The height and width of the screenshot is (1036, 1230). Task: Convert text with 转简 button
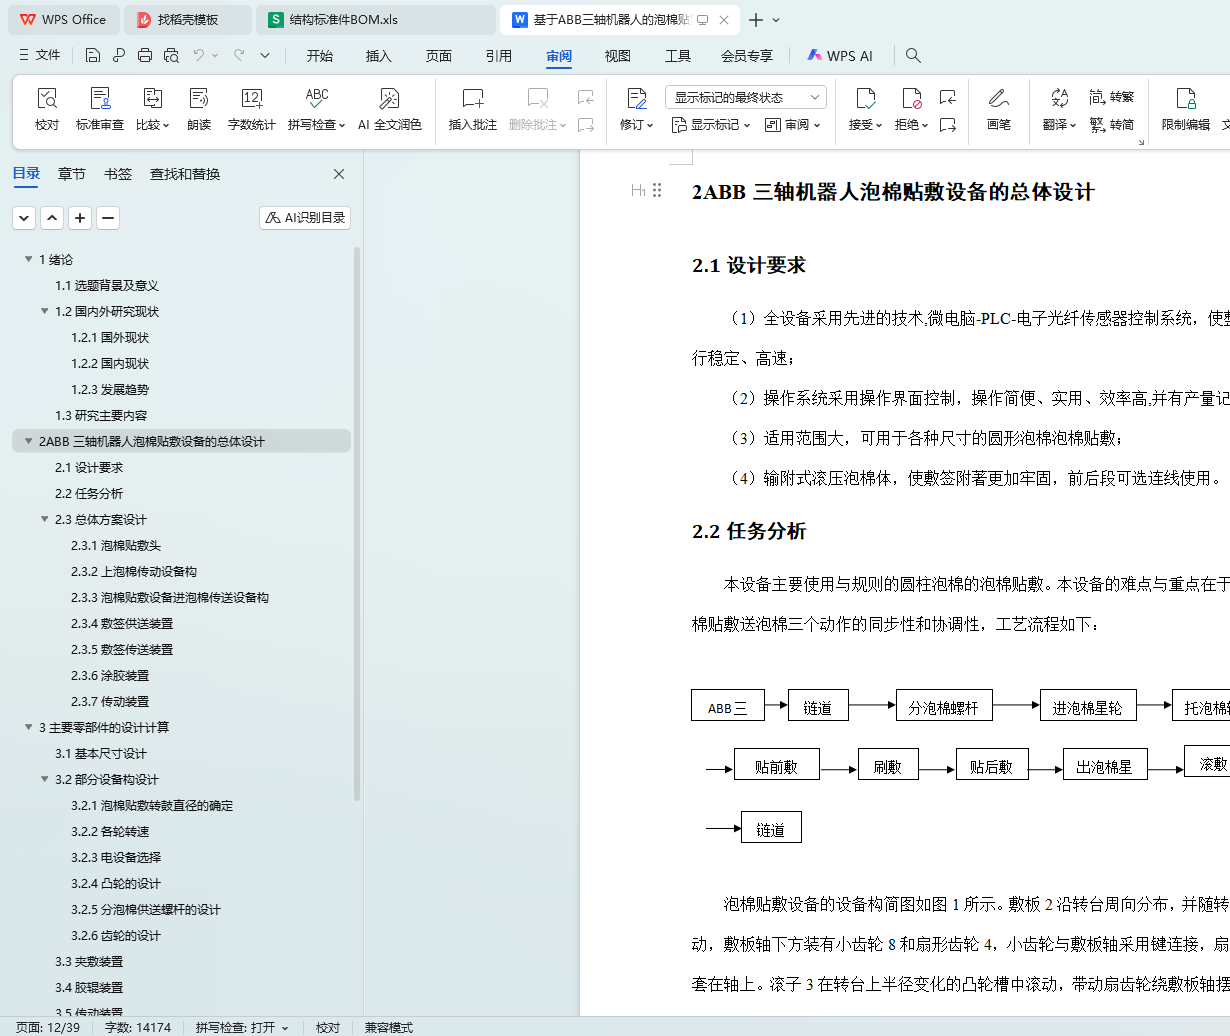pyautogui.click(x=1111, y=125)
